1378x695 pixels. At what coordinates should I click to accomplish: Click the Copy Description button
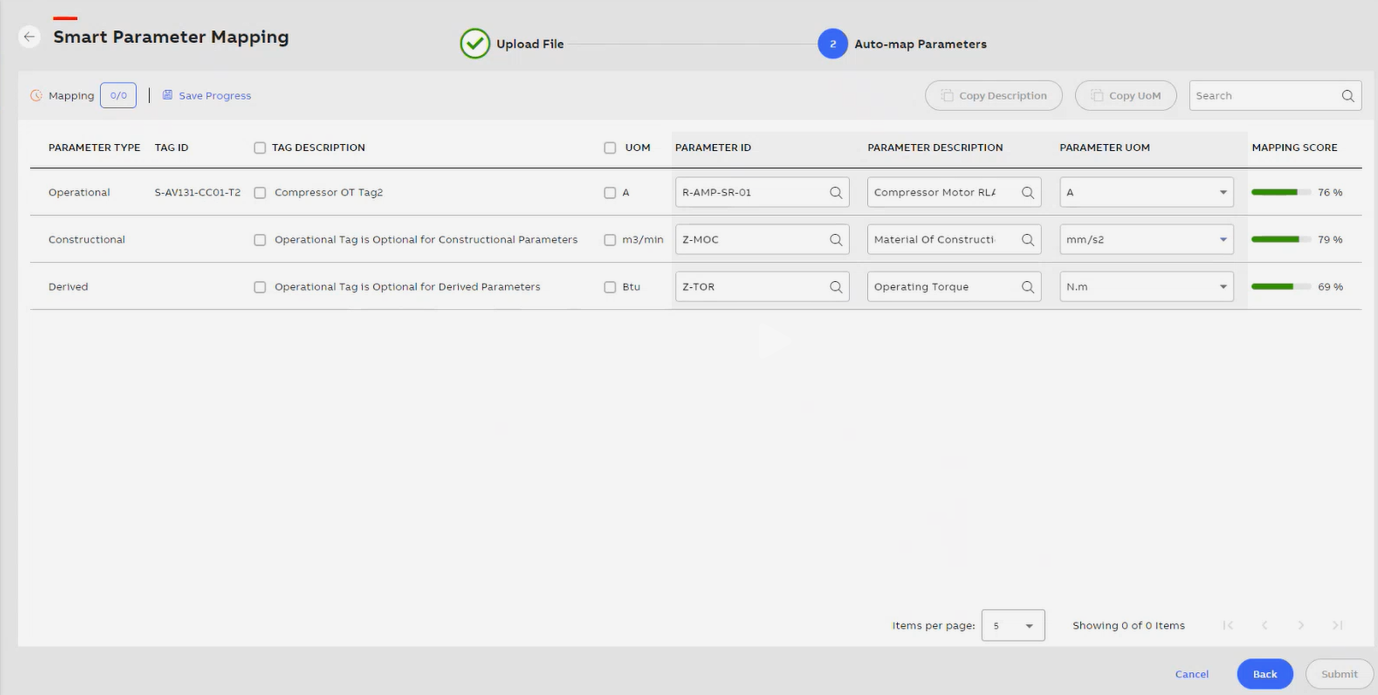pyautogui.click(x=994, y=96)
